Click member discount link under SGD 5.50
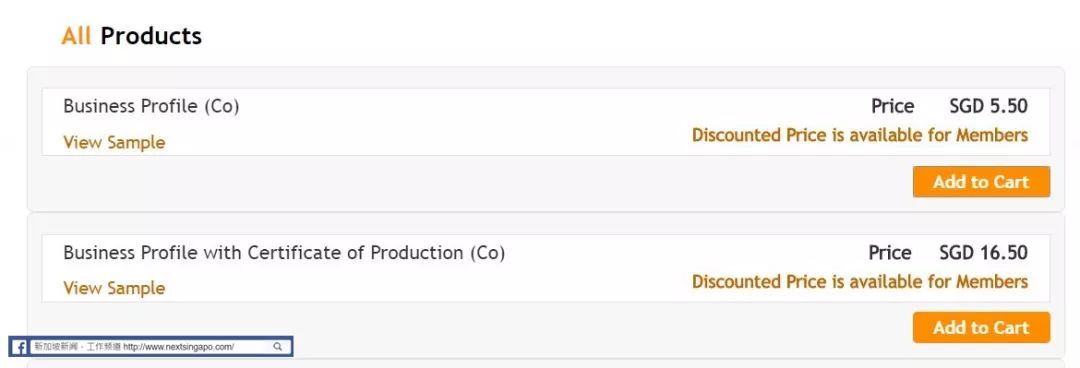 tap(860, 135)
